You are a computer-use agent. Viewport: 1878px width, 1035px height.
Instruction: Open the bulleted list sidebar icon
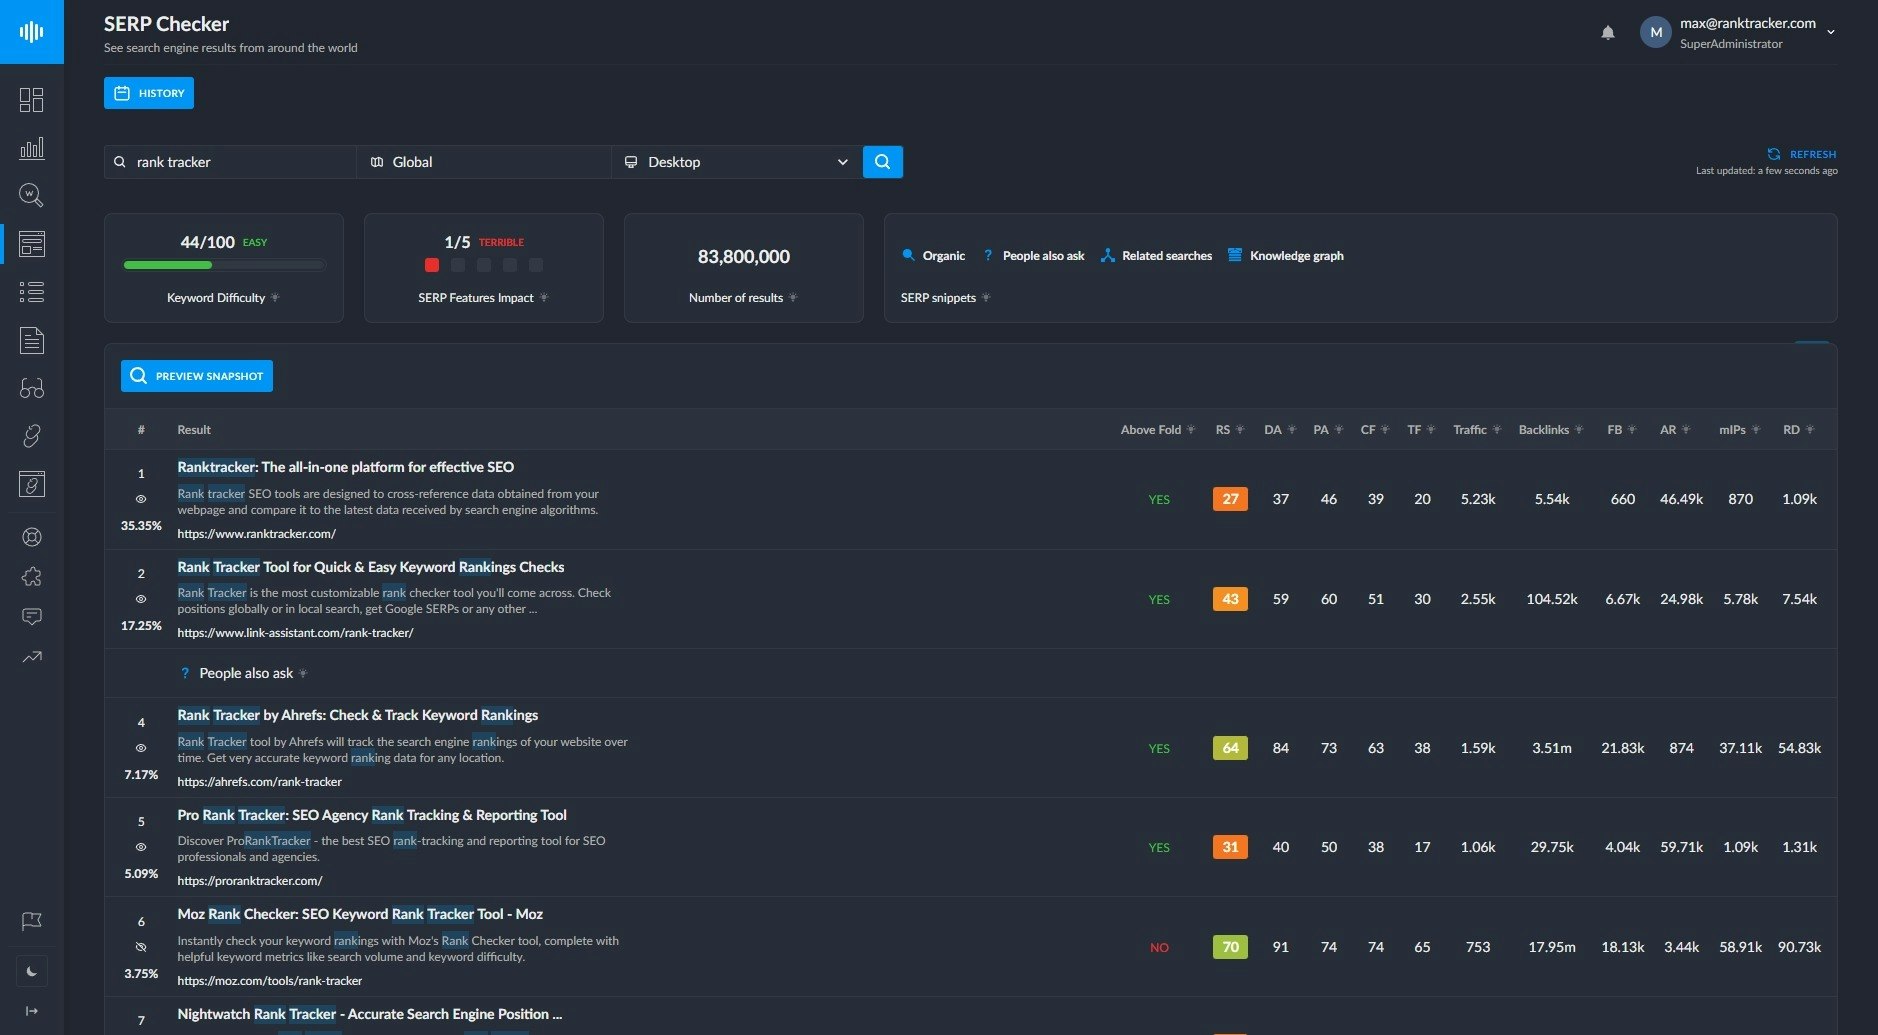coord(32,292)
